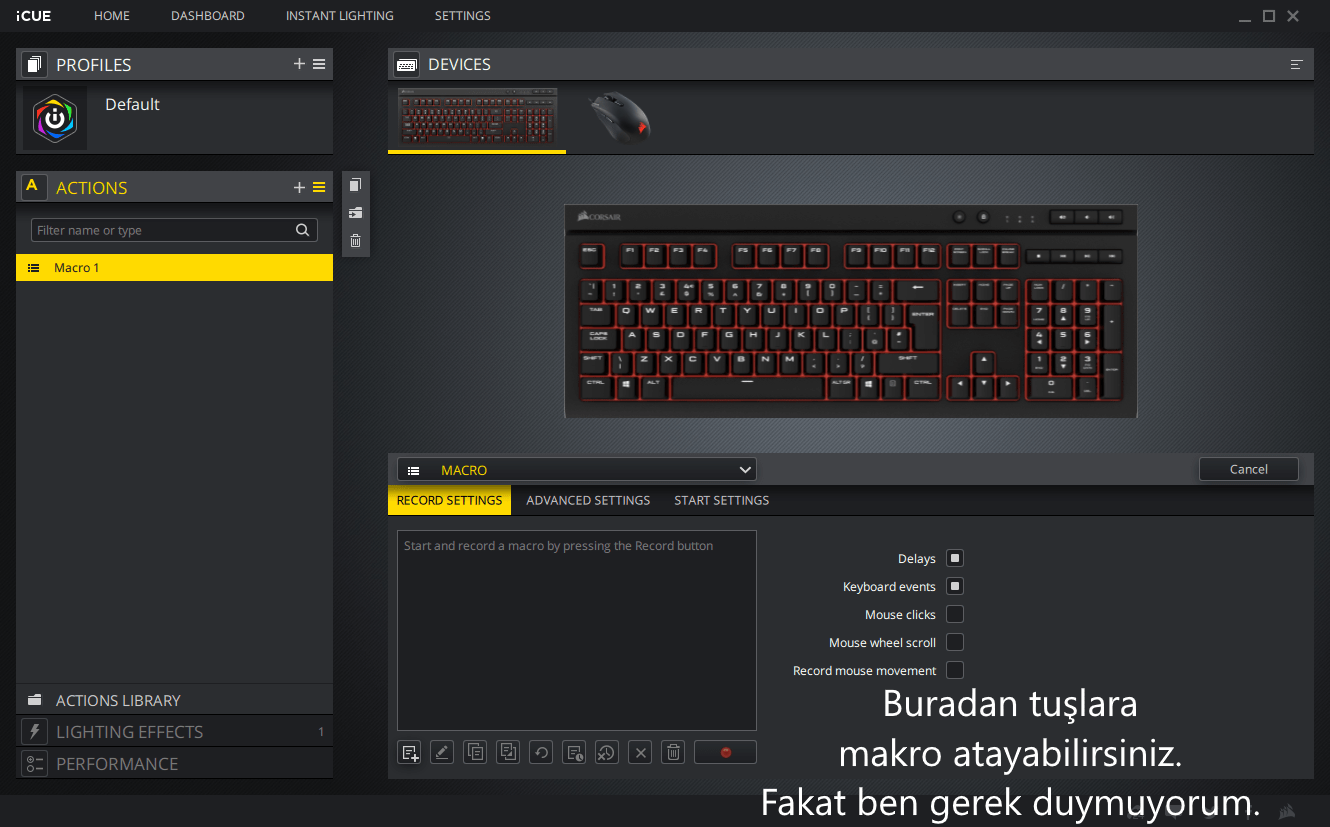Click the magnifier icon in the actions filter
1330x827 pixels.
303,230
